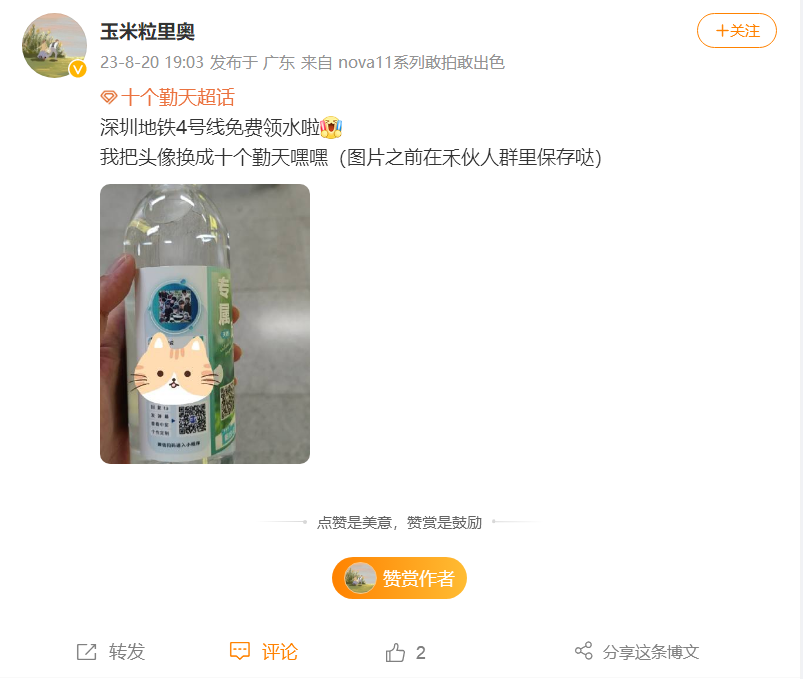The height and width of the screenshot is (679, 803).
Task: Open comments via the 评论 speech bubble icon
Action: [x=240, y=651]
